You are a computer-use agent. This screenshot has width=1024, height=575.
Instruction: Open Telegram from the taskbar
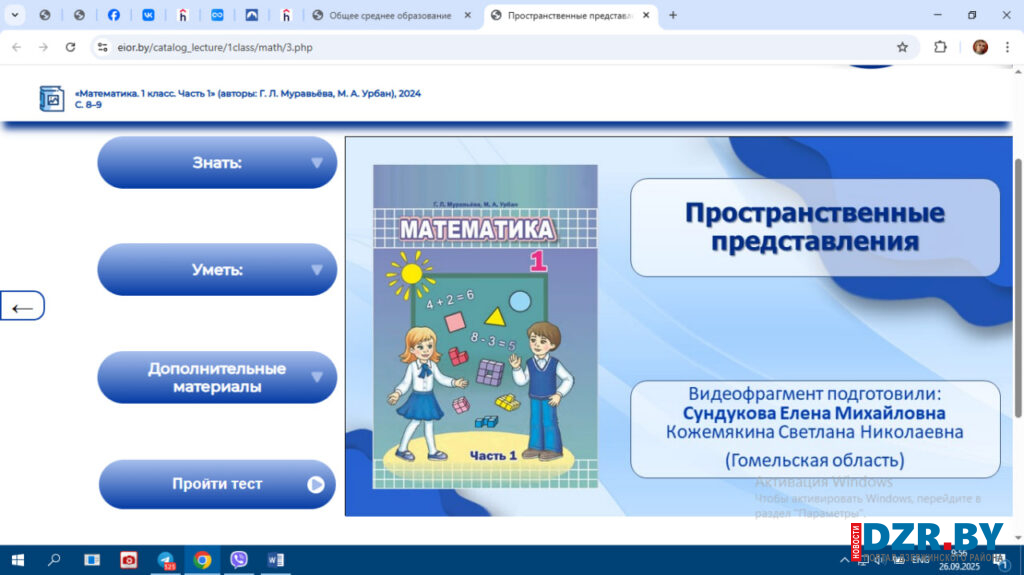166,560
